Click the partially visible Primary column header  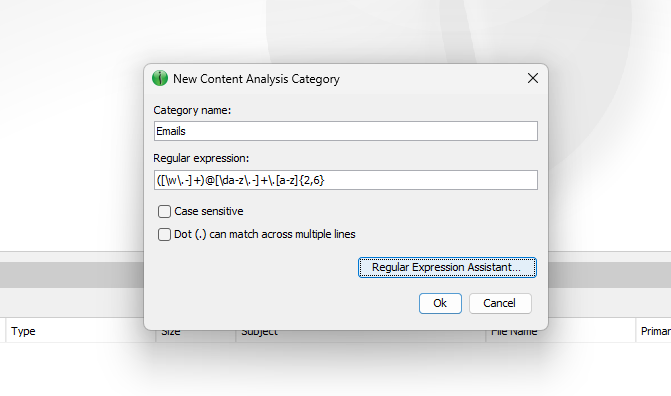[653, 331]
